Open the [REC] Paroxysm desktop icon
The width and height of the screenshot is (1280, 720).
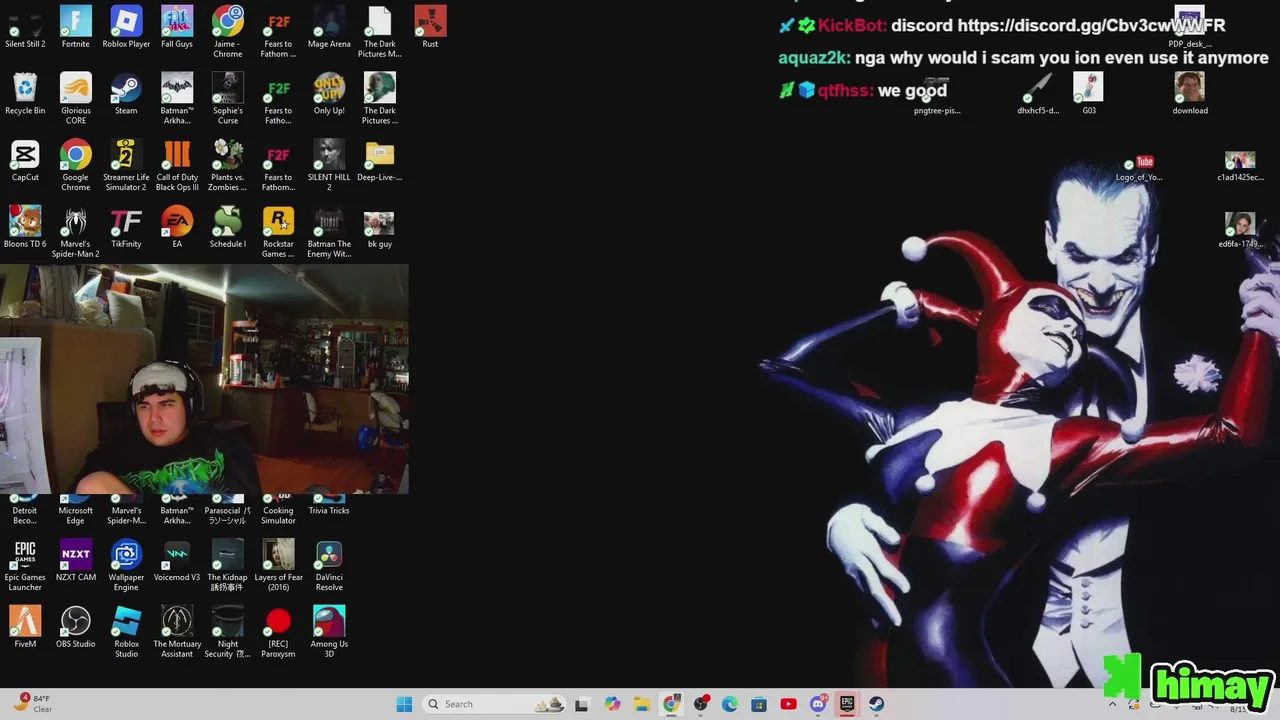click(278, 633)
